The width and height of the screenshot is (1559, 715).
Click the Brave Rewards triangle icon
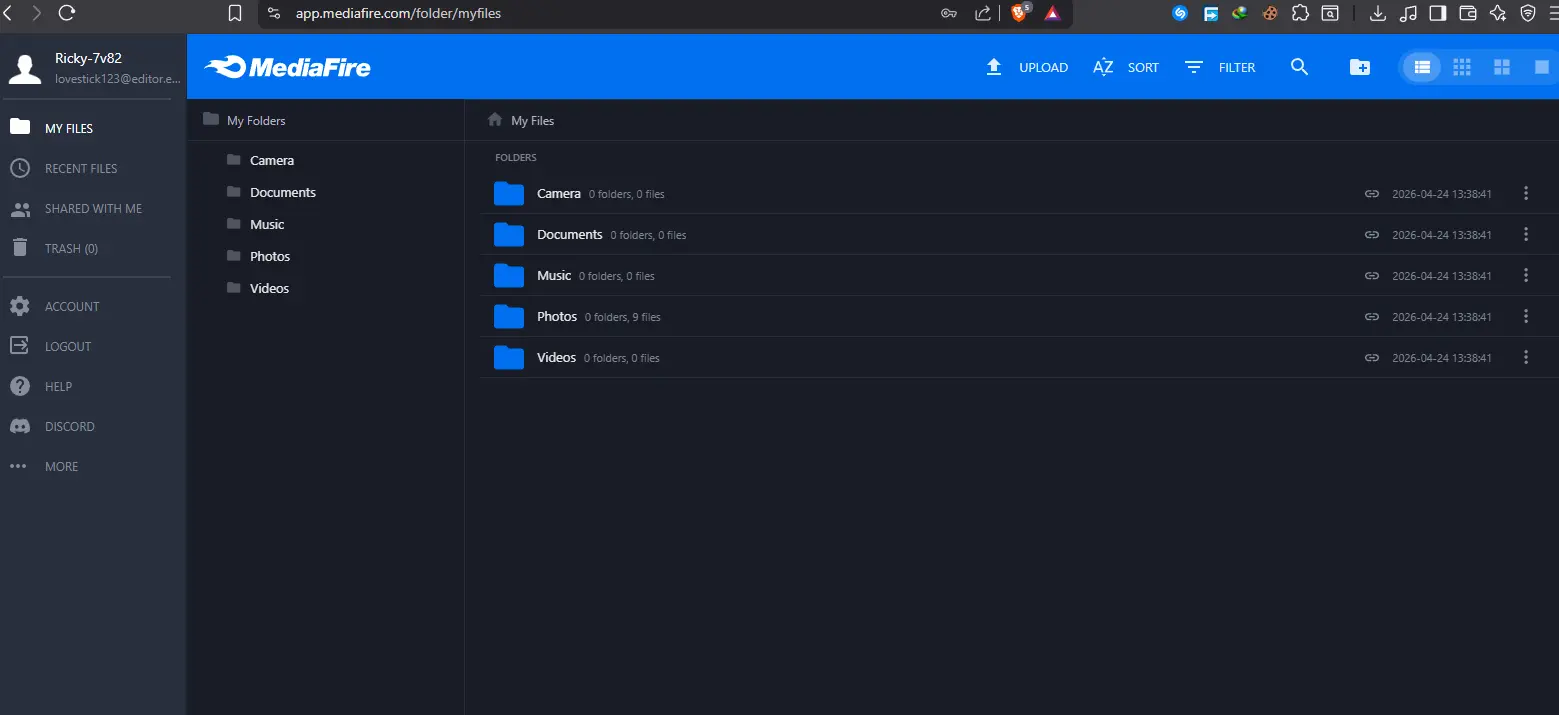tap(1052, 13)
